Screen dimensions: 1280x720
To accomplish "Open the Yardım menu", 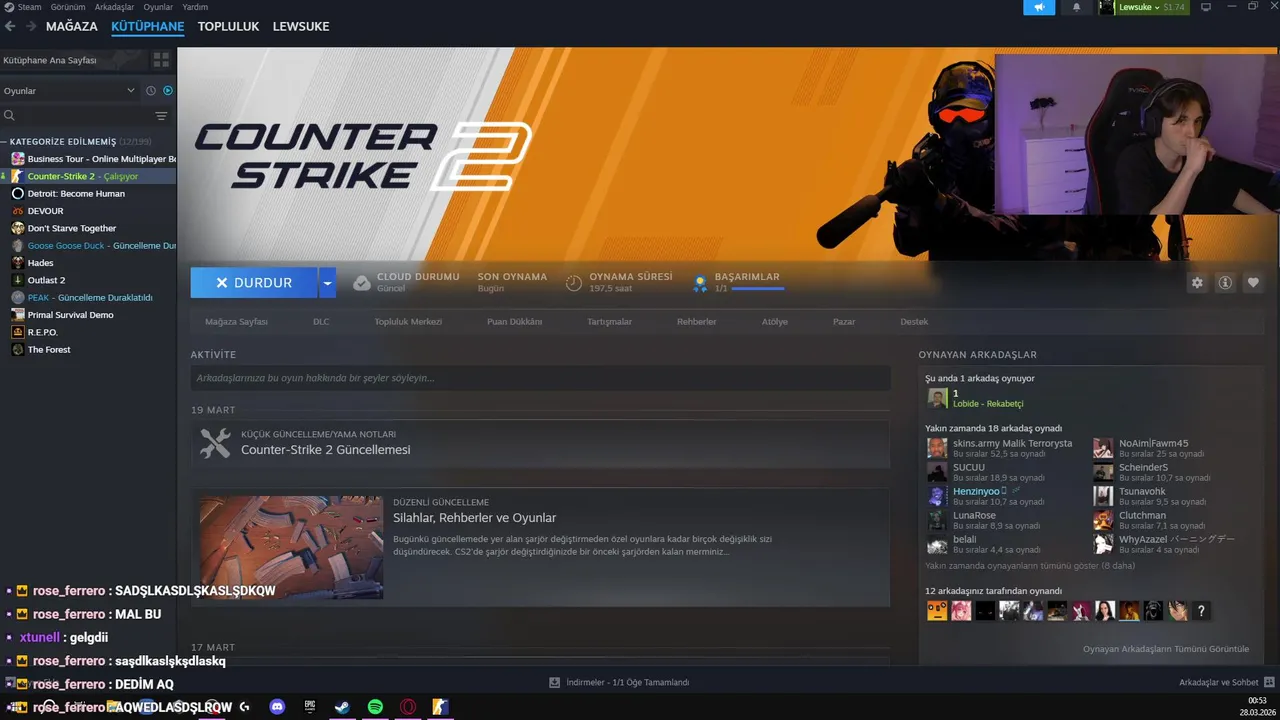I will click(195, 7).
